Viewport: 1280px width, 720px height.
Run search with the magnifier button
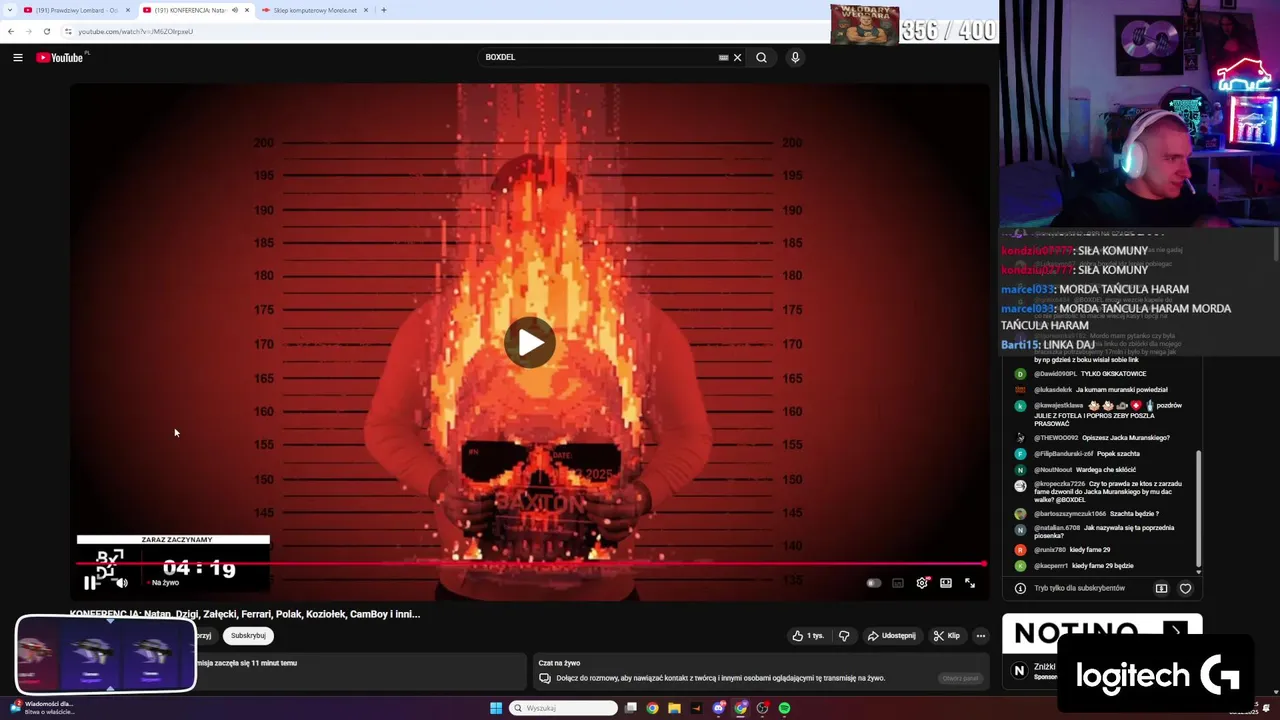(761, 57)
